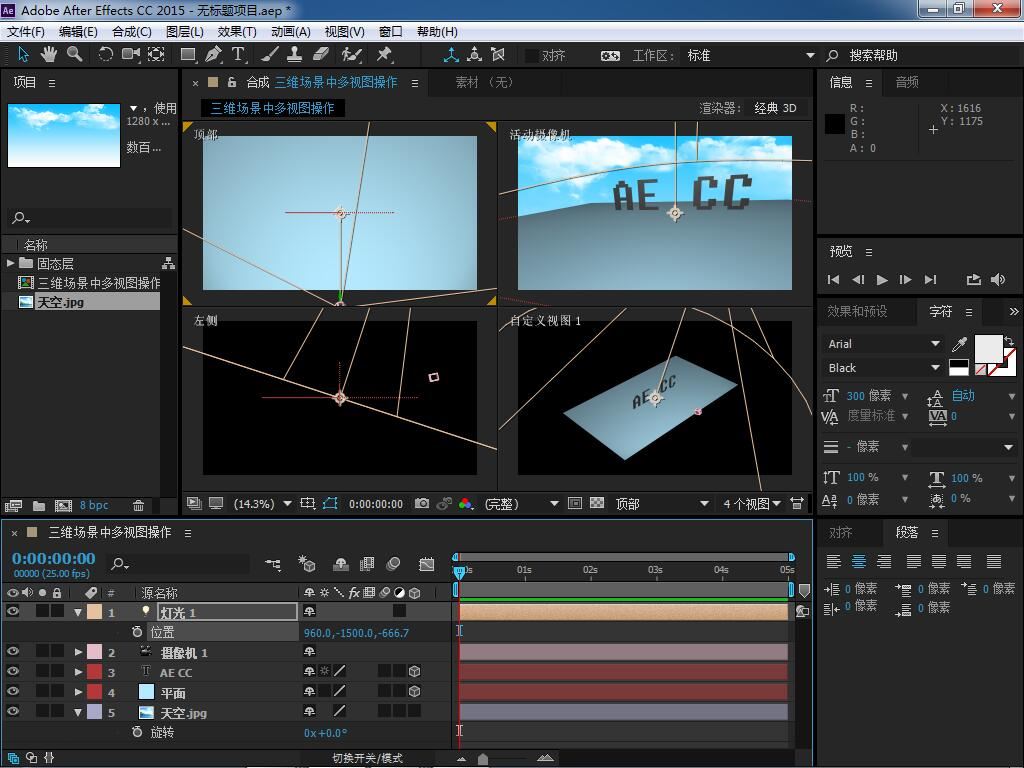This screenshot has height=768, width=1024.
Task: Open the 4个视图 view layout dropdown
Action: point(751,504)
